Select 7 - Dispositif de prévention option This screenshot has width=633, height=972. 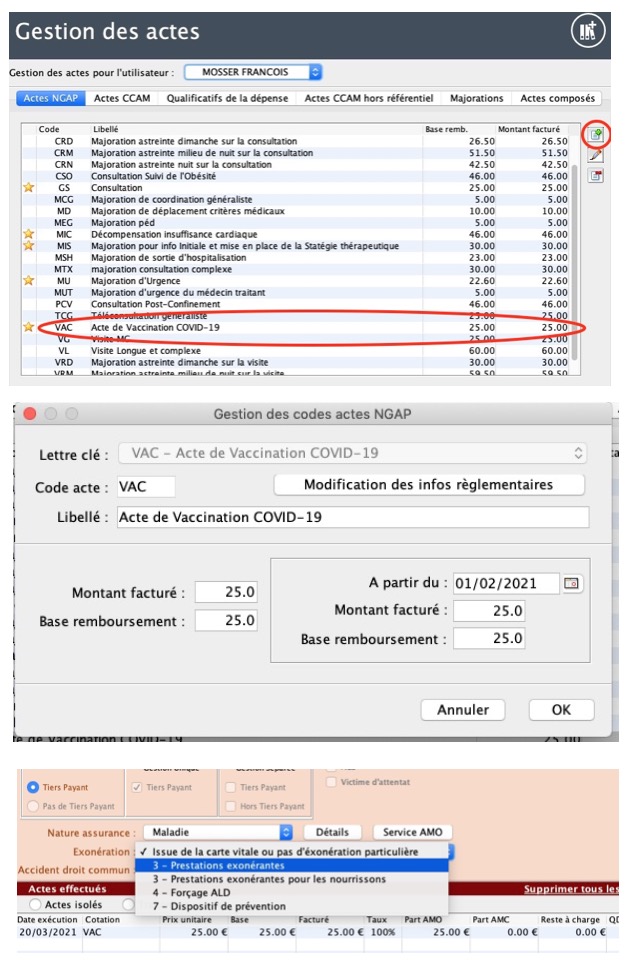pyautogui.click(x=291, y=906)
